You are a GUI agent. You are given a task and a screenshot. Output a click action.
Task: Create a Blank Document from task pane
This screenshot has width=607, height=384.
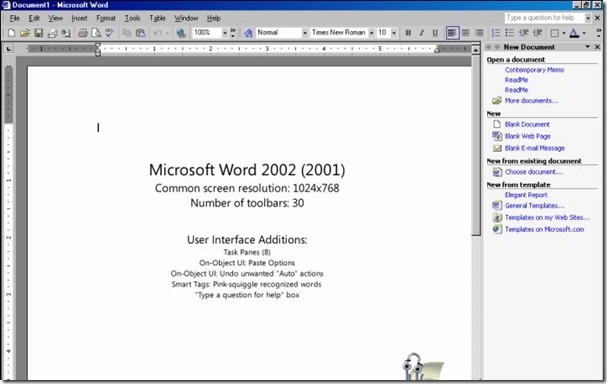point(527,124)
